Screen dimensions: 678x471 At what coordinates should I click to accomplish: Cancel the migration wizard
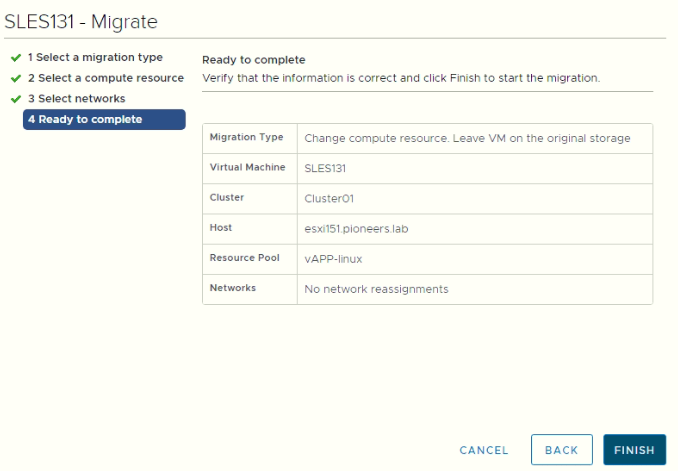point(483,450)
